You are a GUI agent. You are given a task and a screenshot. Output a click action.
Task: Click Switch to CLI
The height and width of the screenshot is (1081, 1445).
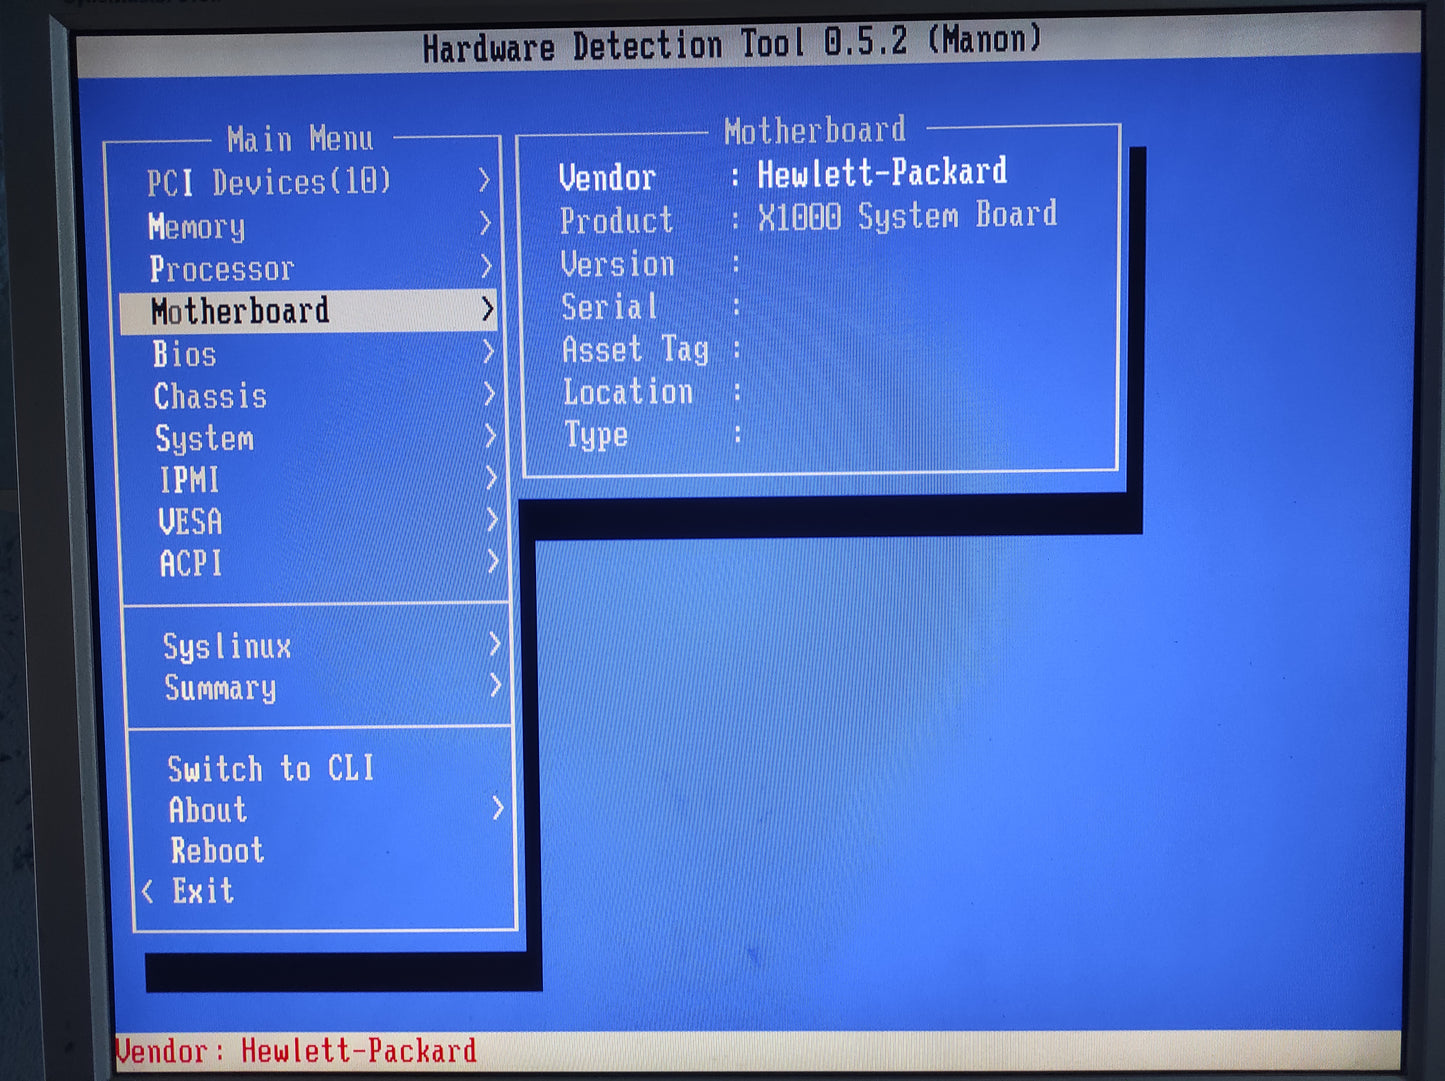click(x=271, y=768)
